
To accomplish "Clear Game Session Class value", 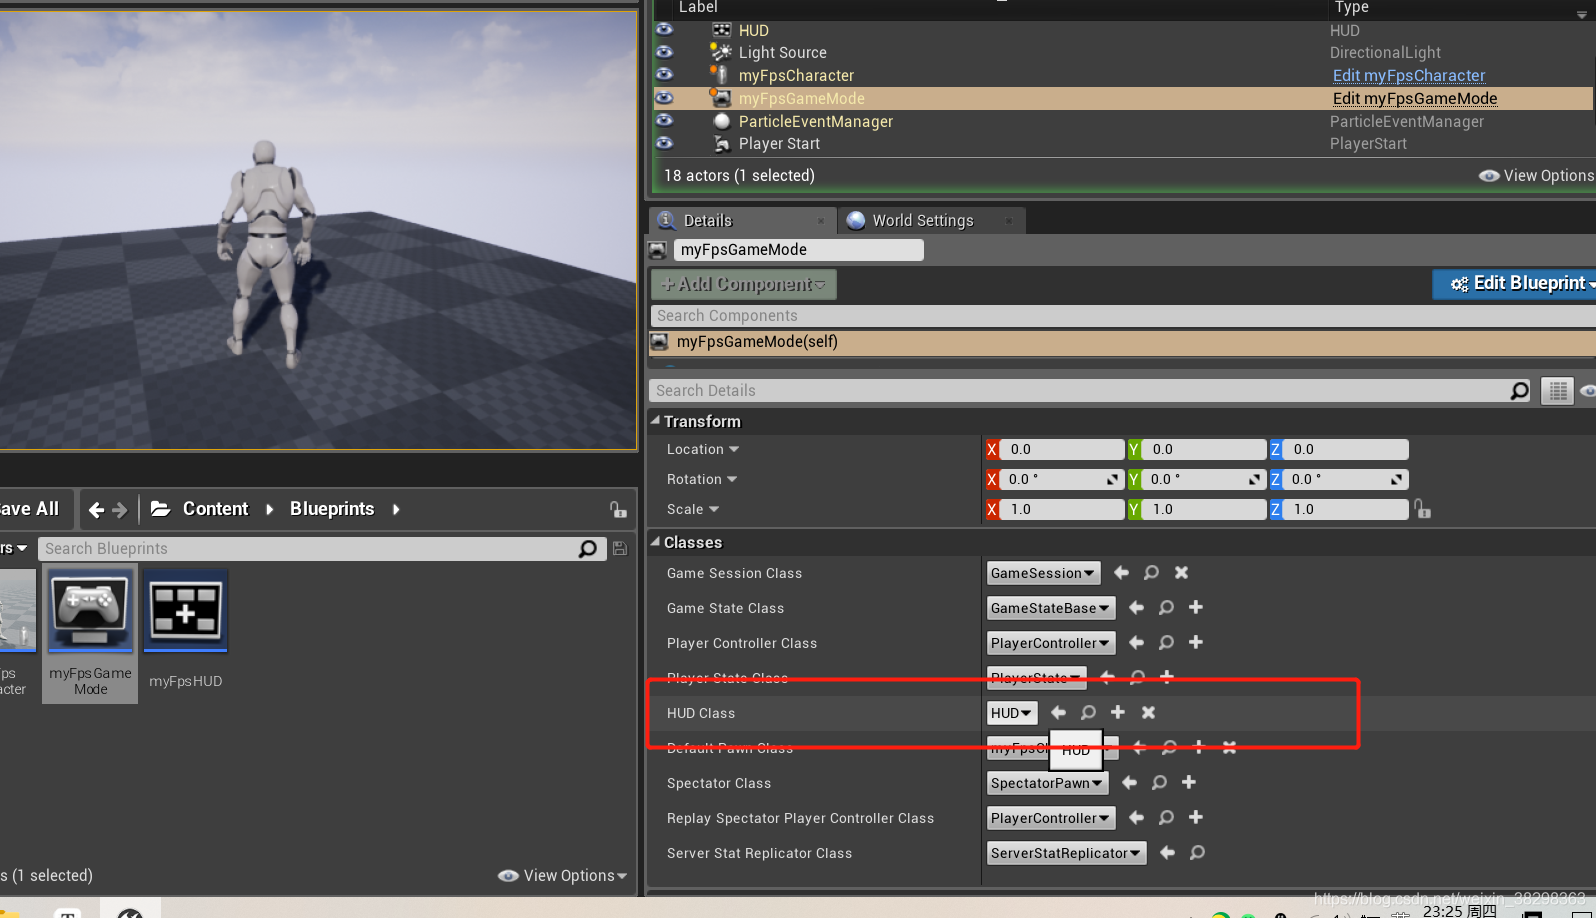I will (1181, 573).
